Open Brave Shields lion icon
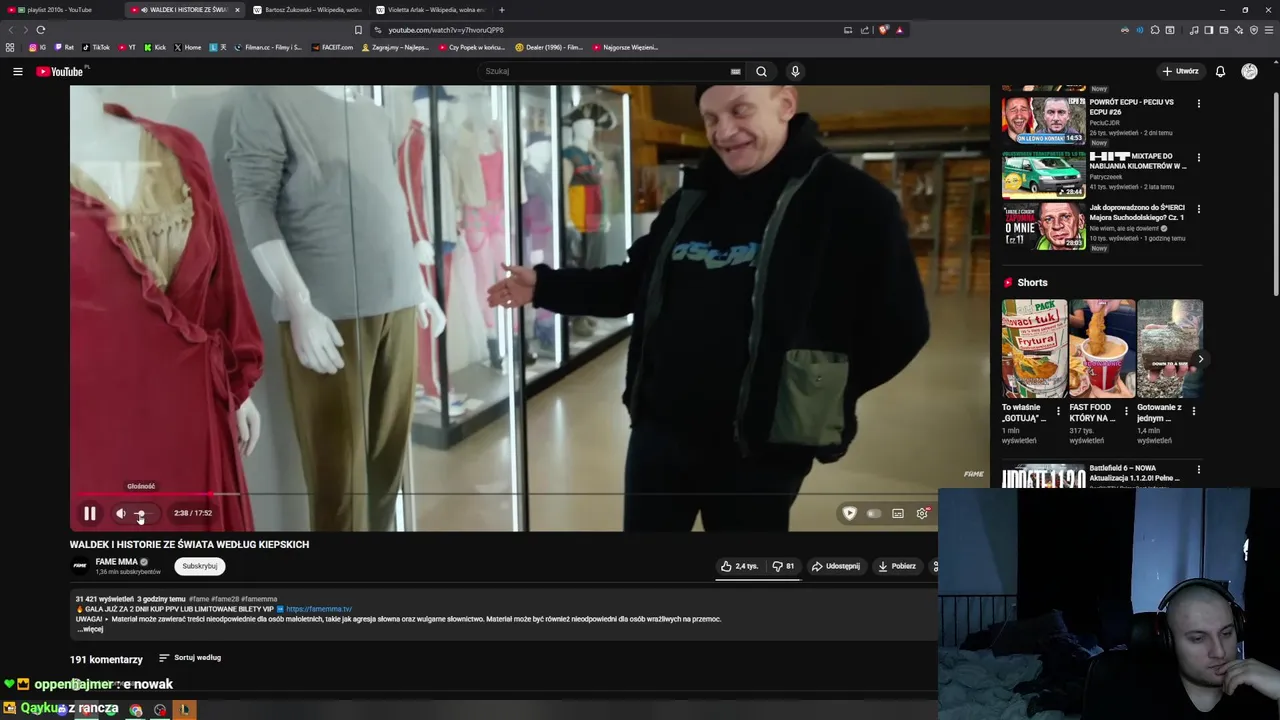Viewport: 1280px width, 720px height. (x=883, y=30)
